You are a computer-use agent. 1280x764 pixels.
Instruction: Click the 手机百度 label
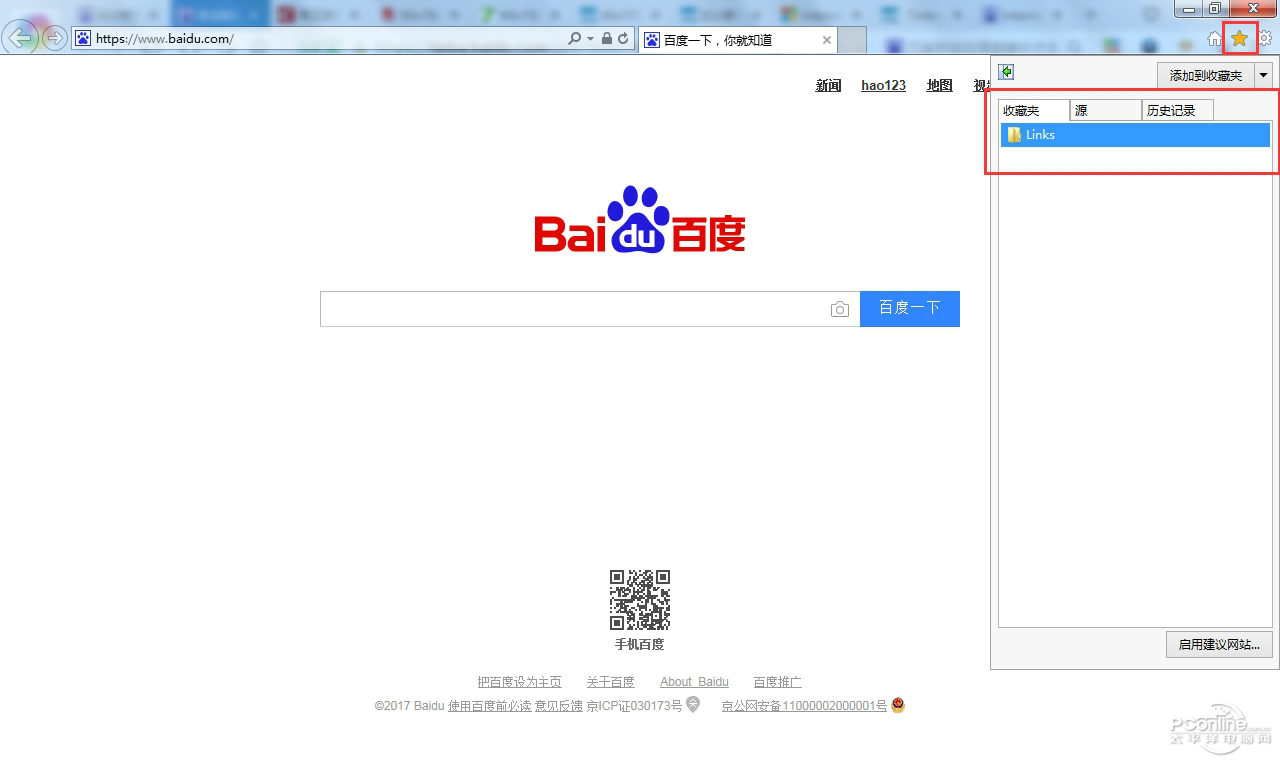640,645
